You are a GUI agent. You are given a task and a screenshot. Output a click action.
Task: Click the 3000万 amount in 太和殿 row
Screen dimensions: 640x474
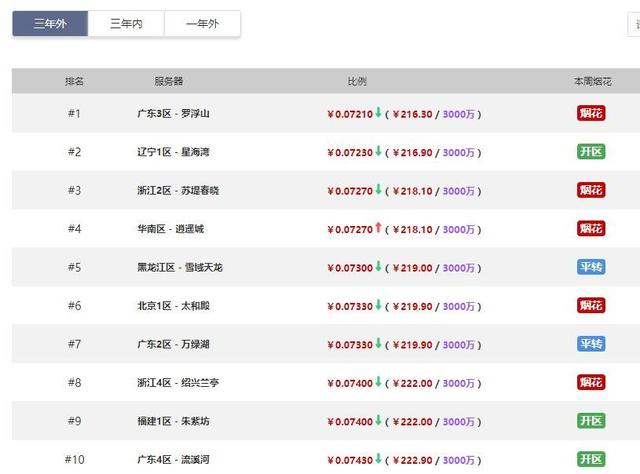[x=459, y=306]
